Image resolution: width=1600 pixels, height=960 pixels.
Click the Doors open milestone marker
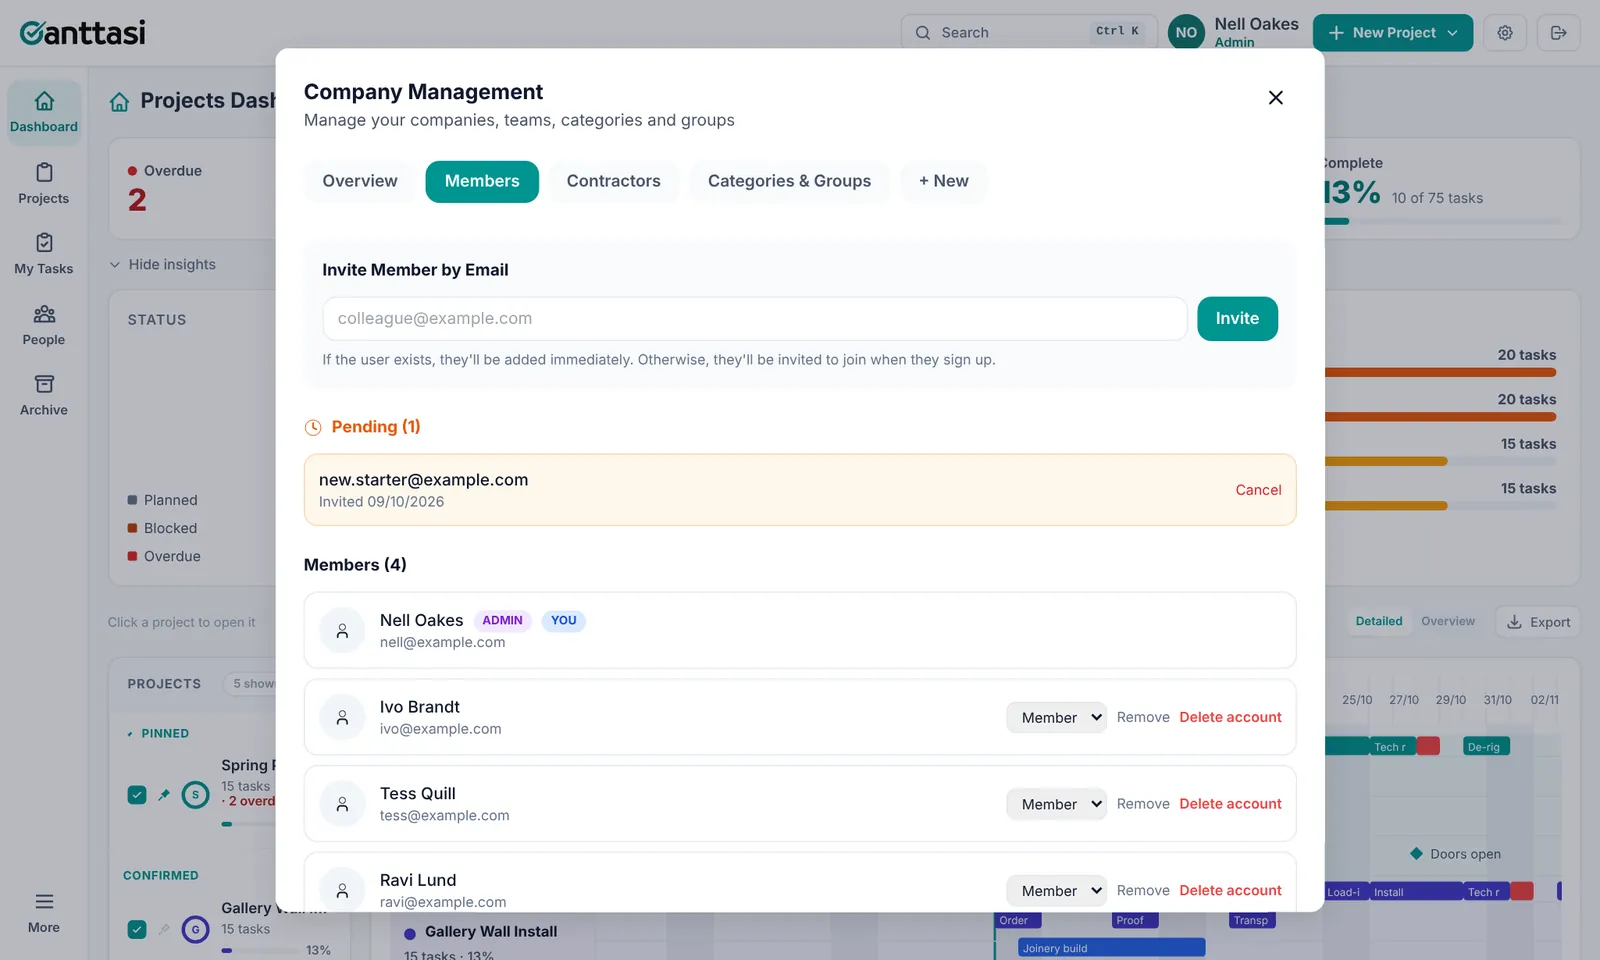pyautogui.click(x=1416, y=853)
